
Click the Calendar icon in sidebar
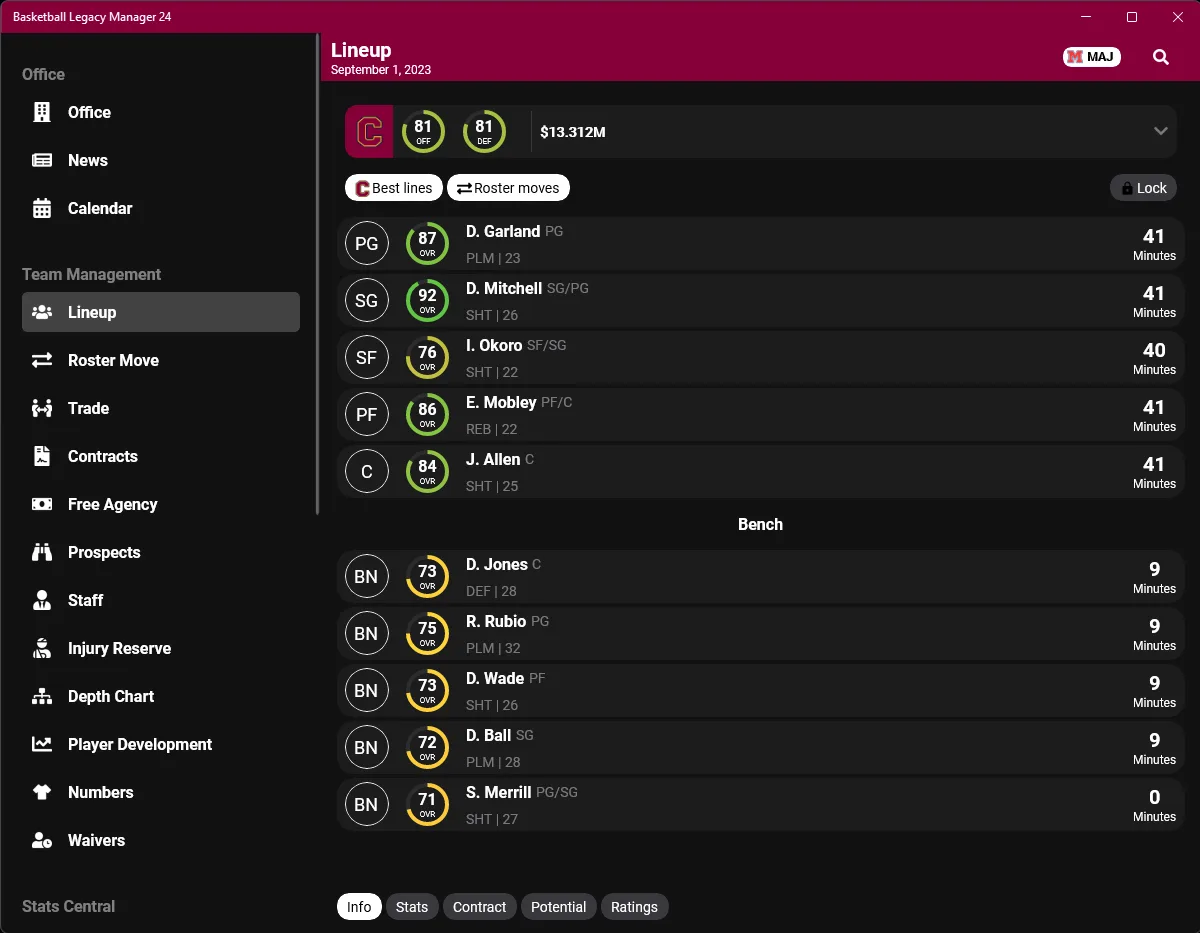pos(42,208)
